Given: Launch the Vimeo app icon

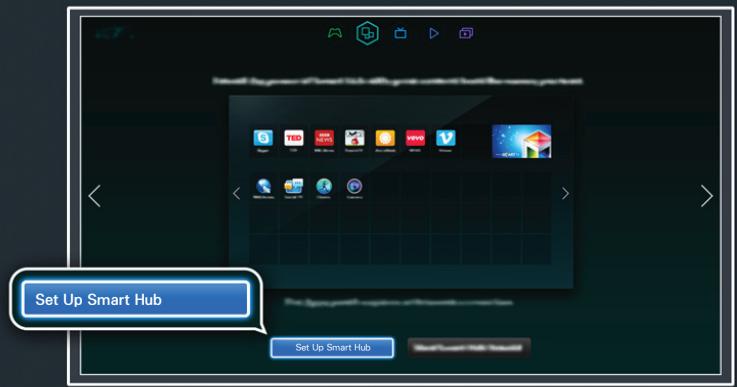Looking at the screenshot, I should coord(446,138).
